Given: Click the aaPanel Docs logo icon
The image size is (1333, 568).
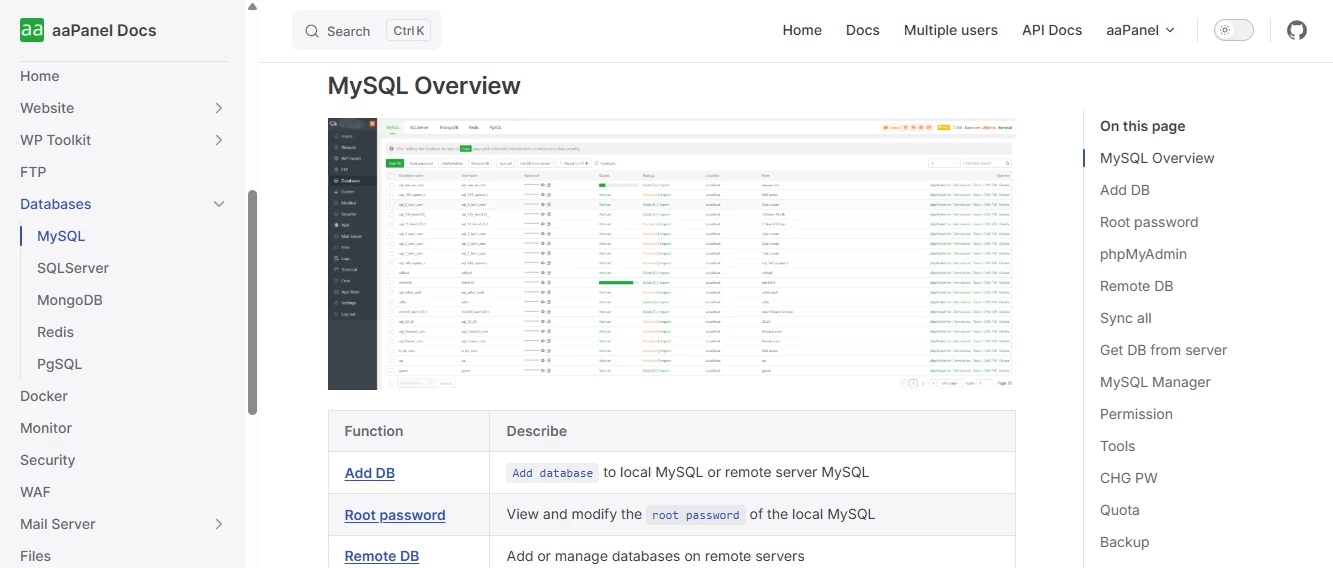Looking at the screenshot, I should coord(32,30).
